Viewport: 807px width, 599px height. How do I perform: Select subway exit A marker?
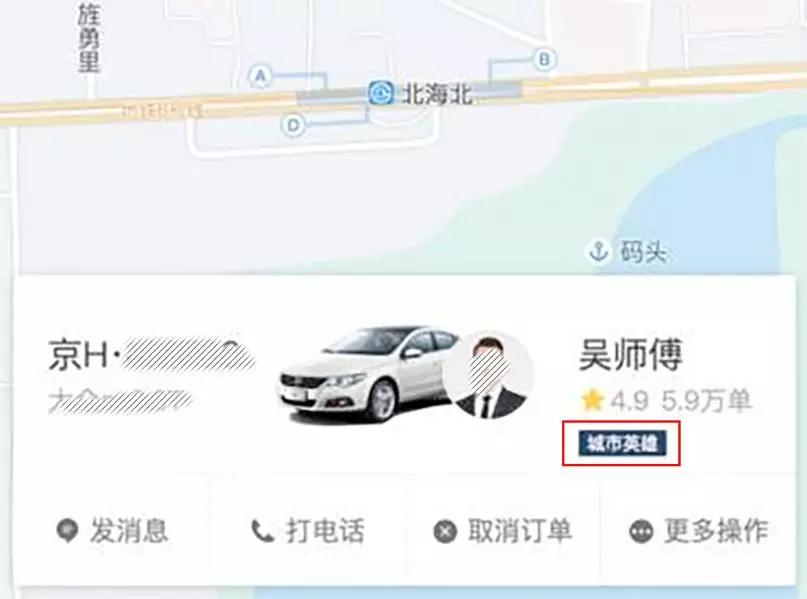261,76
